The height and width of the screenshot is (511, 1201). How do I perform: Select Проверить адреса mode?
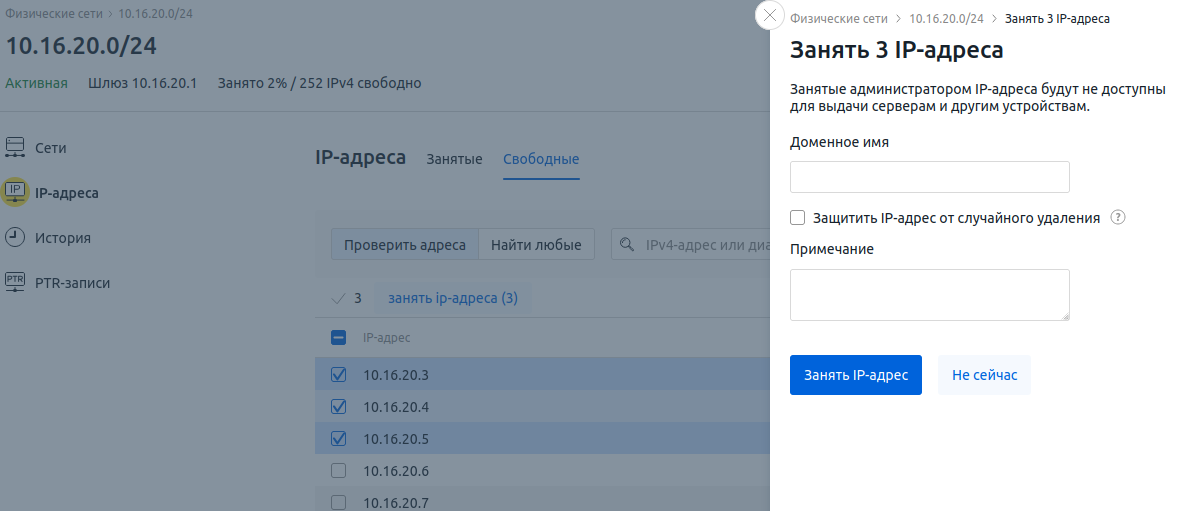tap(405, 245)
